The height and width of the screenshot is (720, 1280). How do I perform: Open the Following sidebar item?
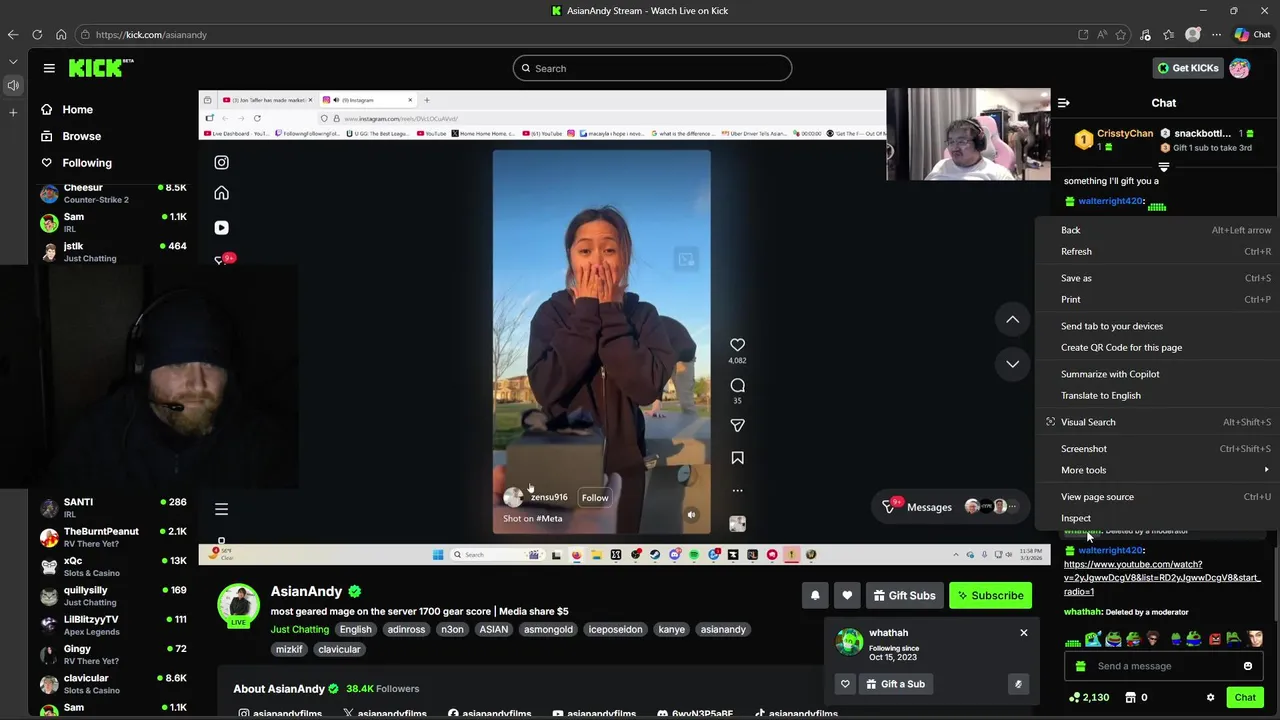87,162
